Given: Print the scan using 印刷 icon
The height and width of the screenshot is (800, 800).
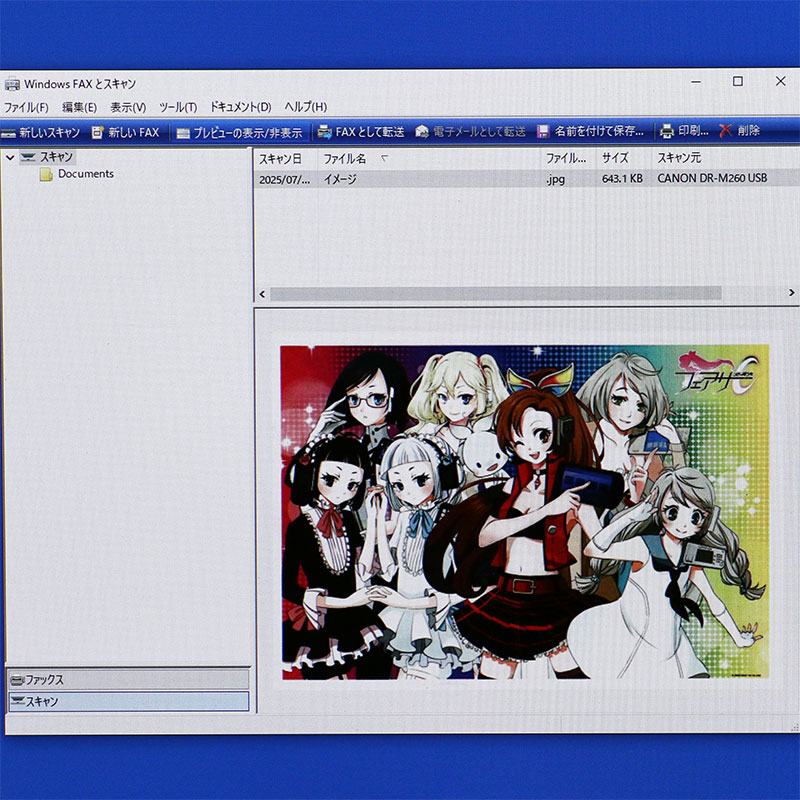Looking at the screenshot, I should tap(666, 131).
